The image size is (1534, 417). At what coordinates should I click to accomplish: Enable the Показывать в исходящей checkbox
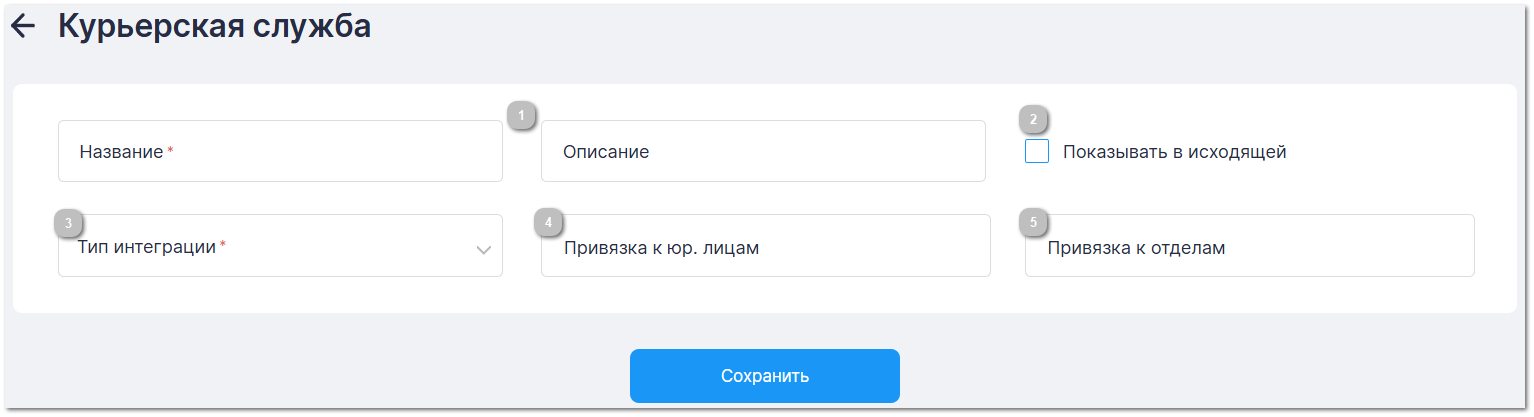[1037, 152]
